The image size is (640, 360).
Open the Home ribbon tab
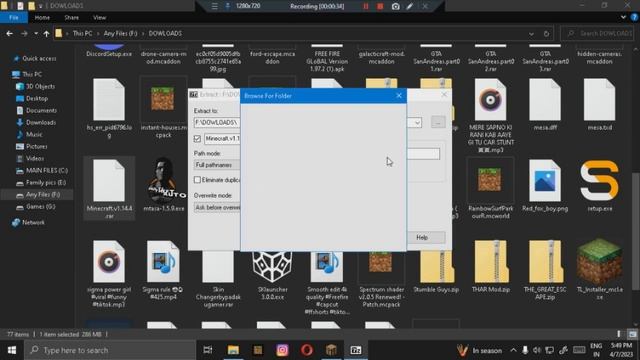tap(42, 18)
